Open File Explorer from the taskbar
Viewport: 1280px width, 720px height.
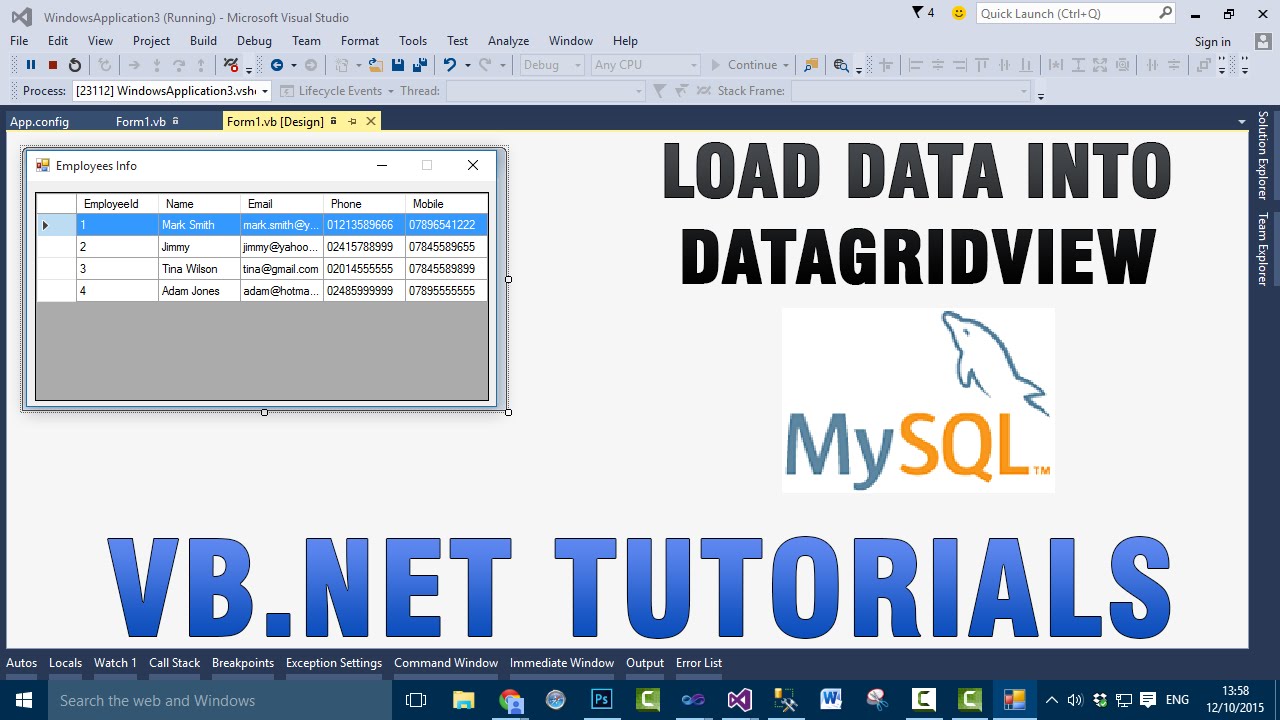(x=463, y=700)
